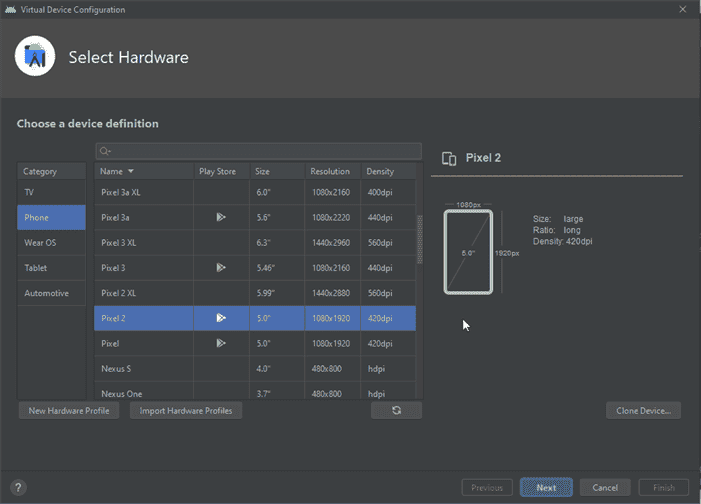
Task: Select the Pixel 3a XL device row
Action: pyautogui.click(x=255, y=192)
